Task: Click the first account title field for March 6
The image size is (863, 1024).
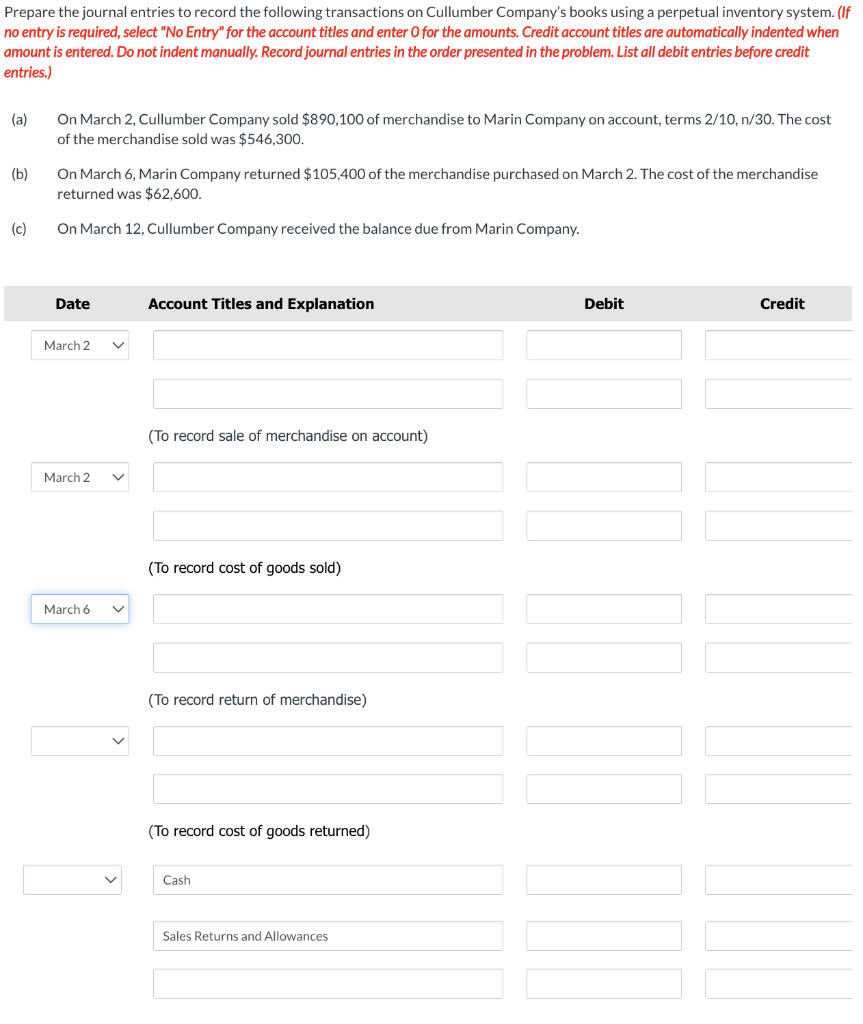Action: tap(327, 609)
